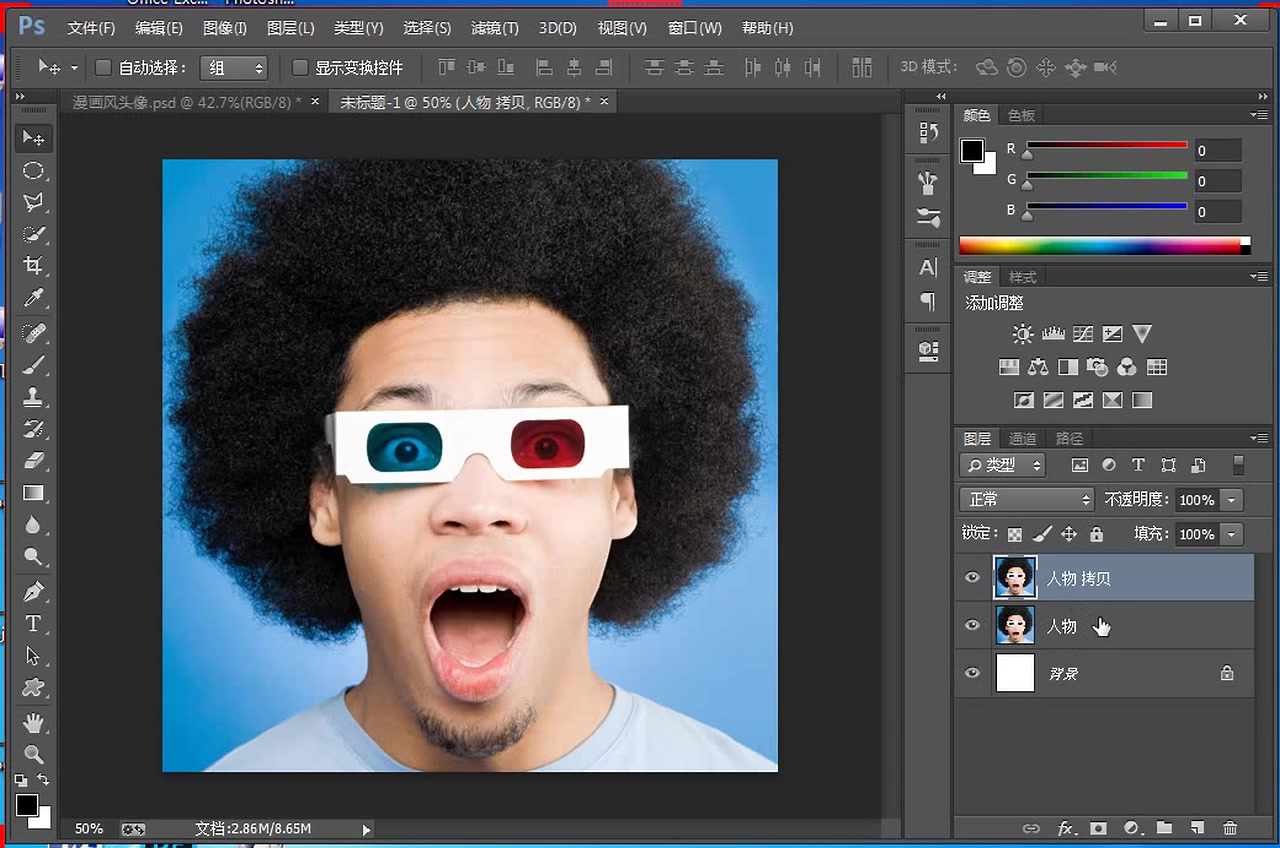
Task: Select the History Brush tool
Action: pos(34,428)
